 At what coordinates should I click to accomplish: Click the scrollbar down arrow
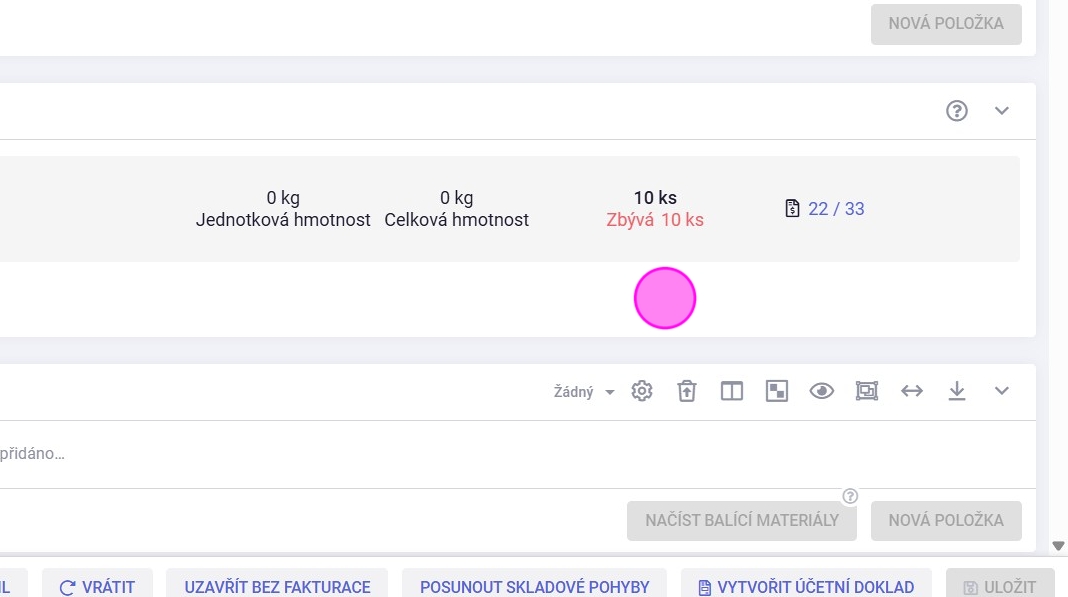tap(1059, 545)
